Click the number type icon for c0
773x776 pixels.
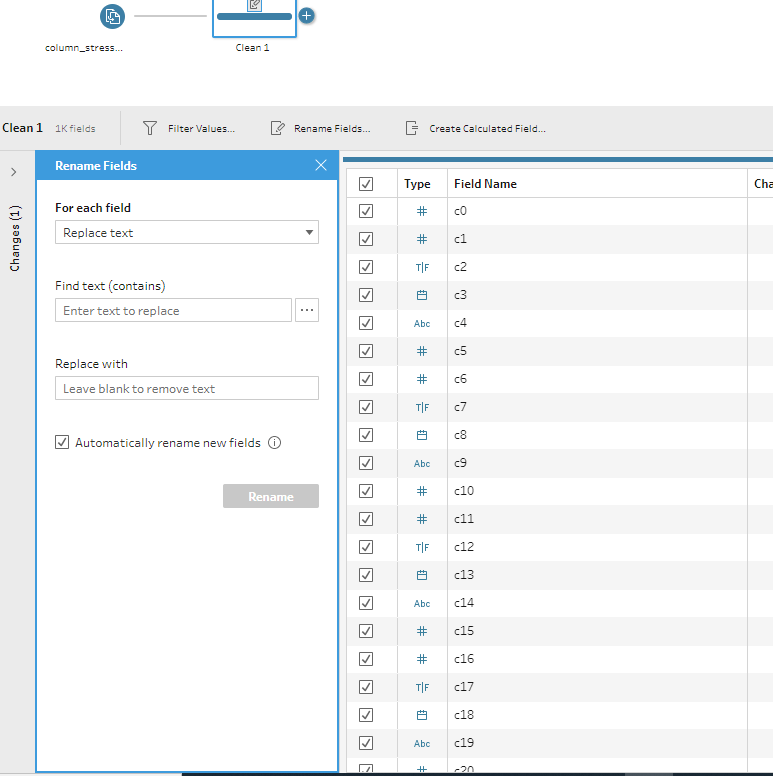(422, 211)
